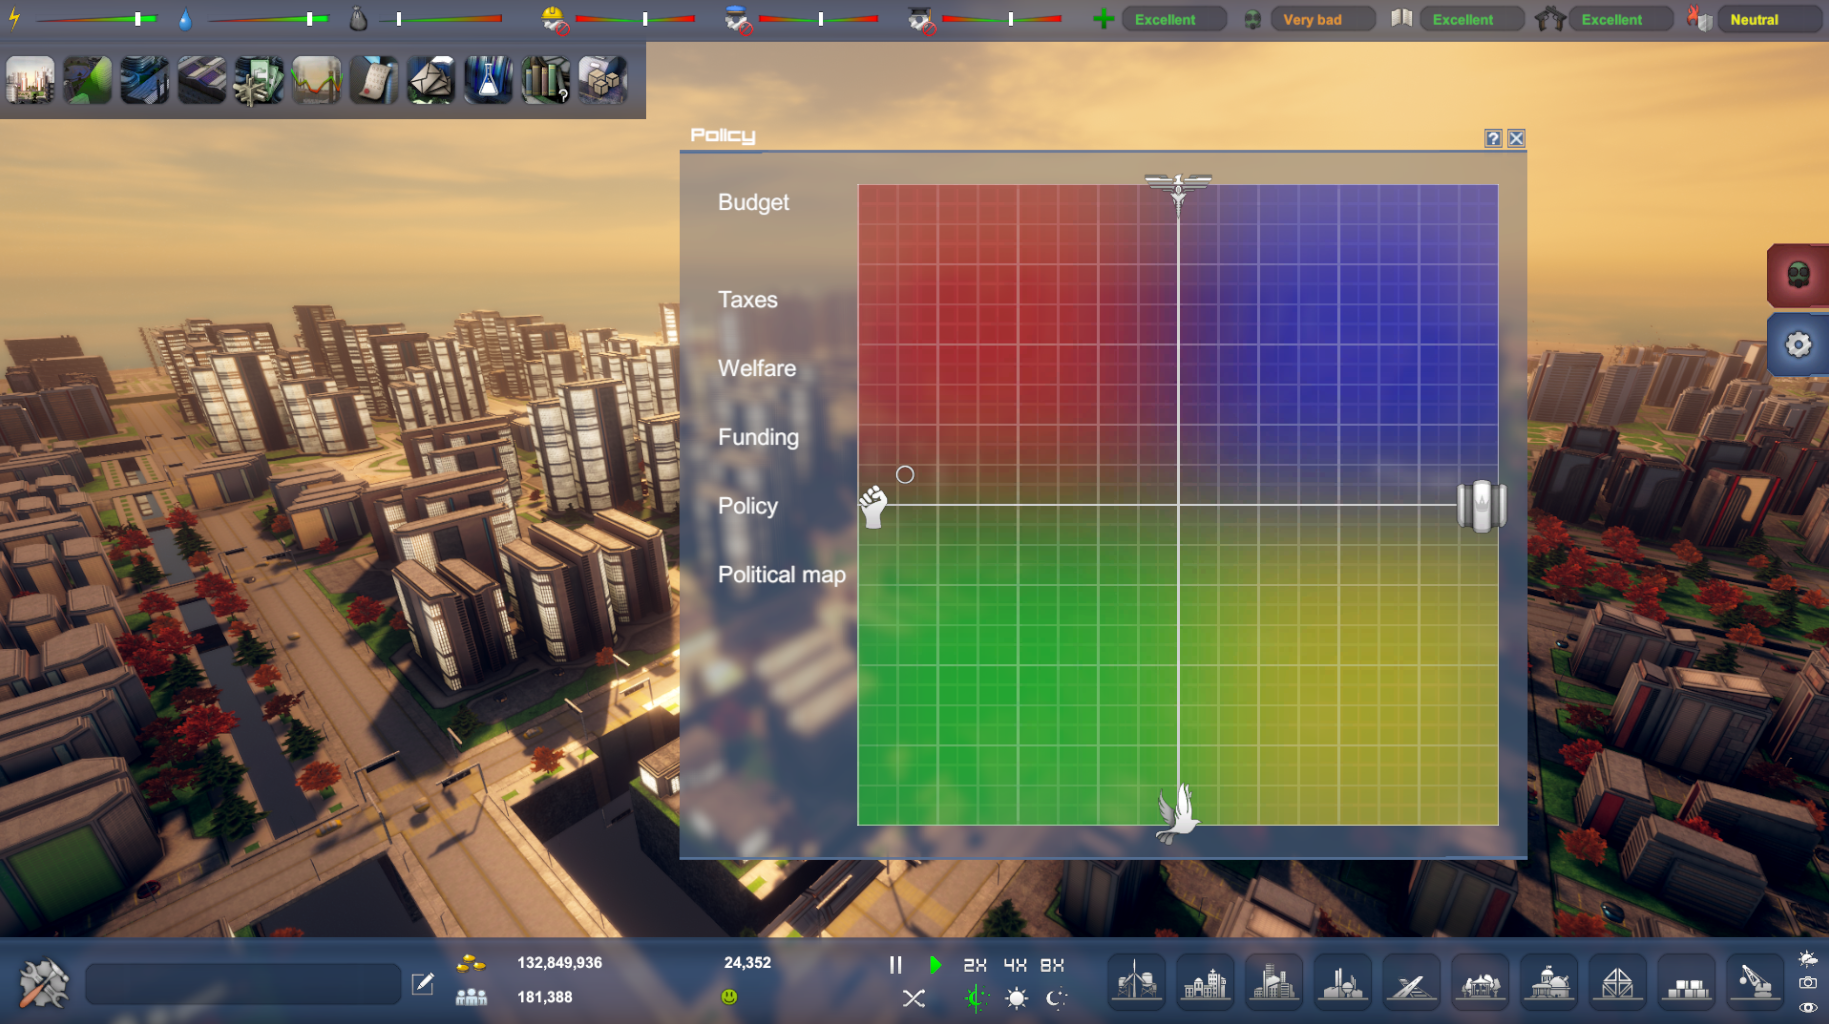Switch to nighttime with the moon icon

tap(1057, 998)
